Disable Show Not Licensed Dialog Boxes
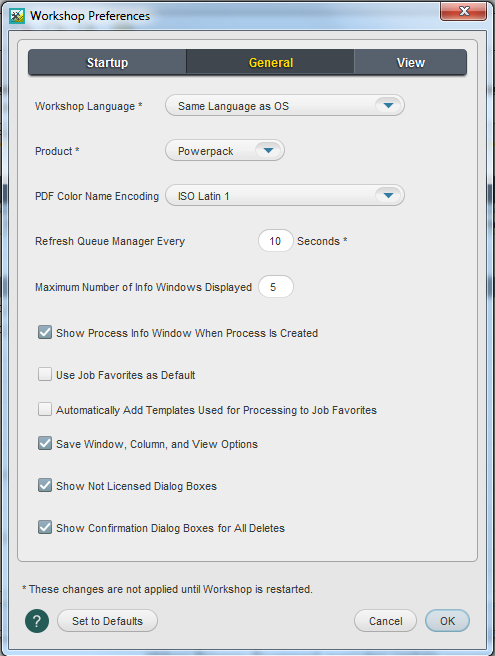The height and width of the screenshot is (656, 495). point(45,485)
